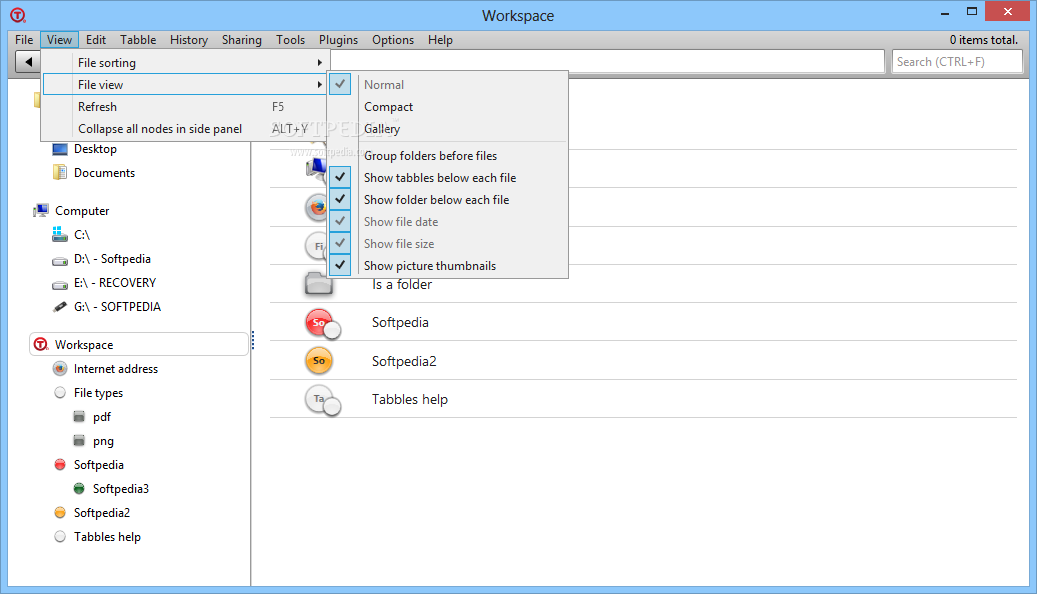Open the Help menu
Image resolution: width=1037 pixels, height=594 pixels.
440,40
